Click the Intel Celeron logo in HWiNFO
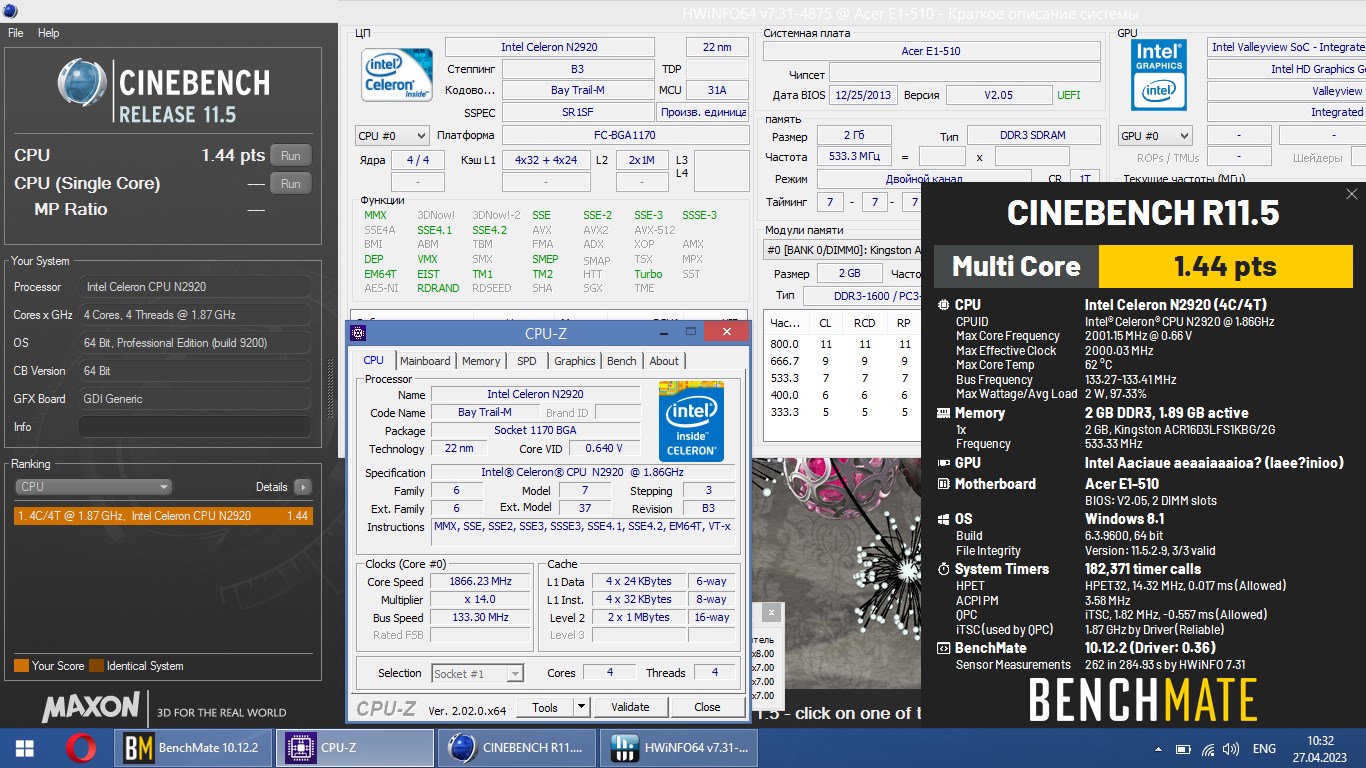This screenshot has width=1366, height=768. click(x=397, y=75)
